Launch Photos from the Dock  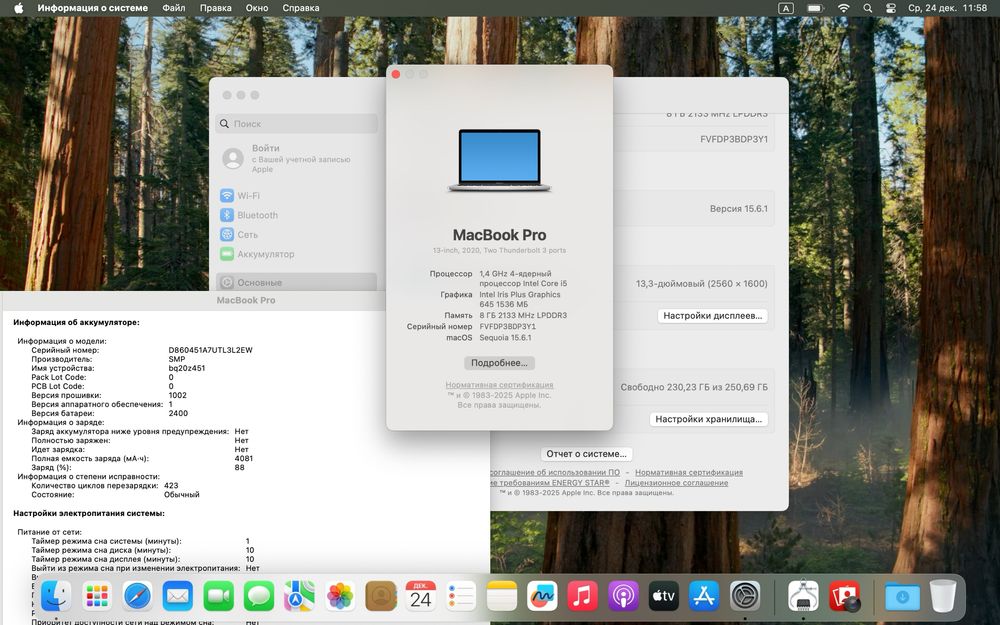340,596
